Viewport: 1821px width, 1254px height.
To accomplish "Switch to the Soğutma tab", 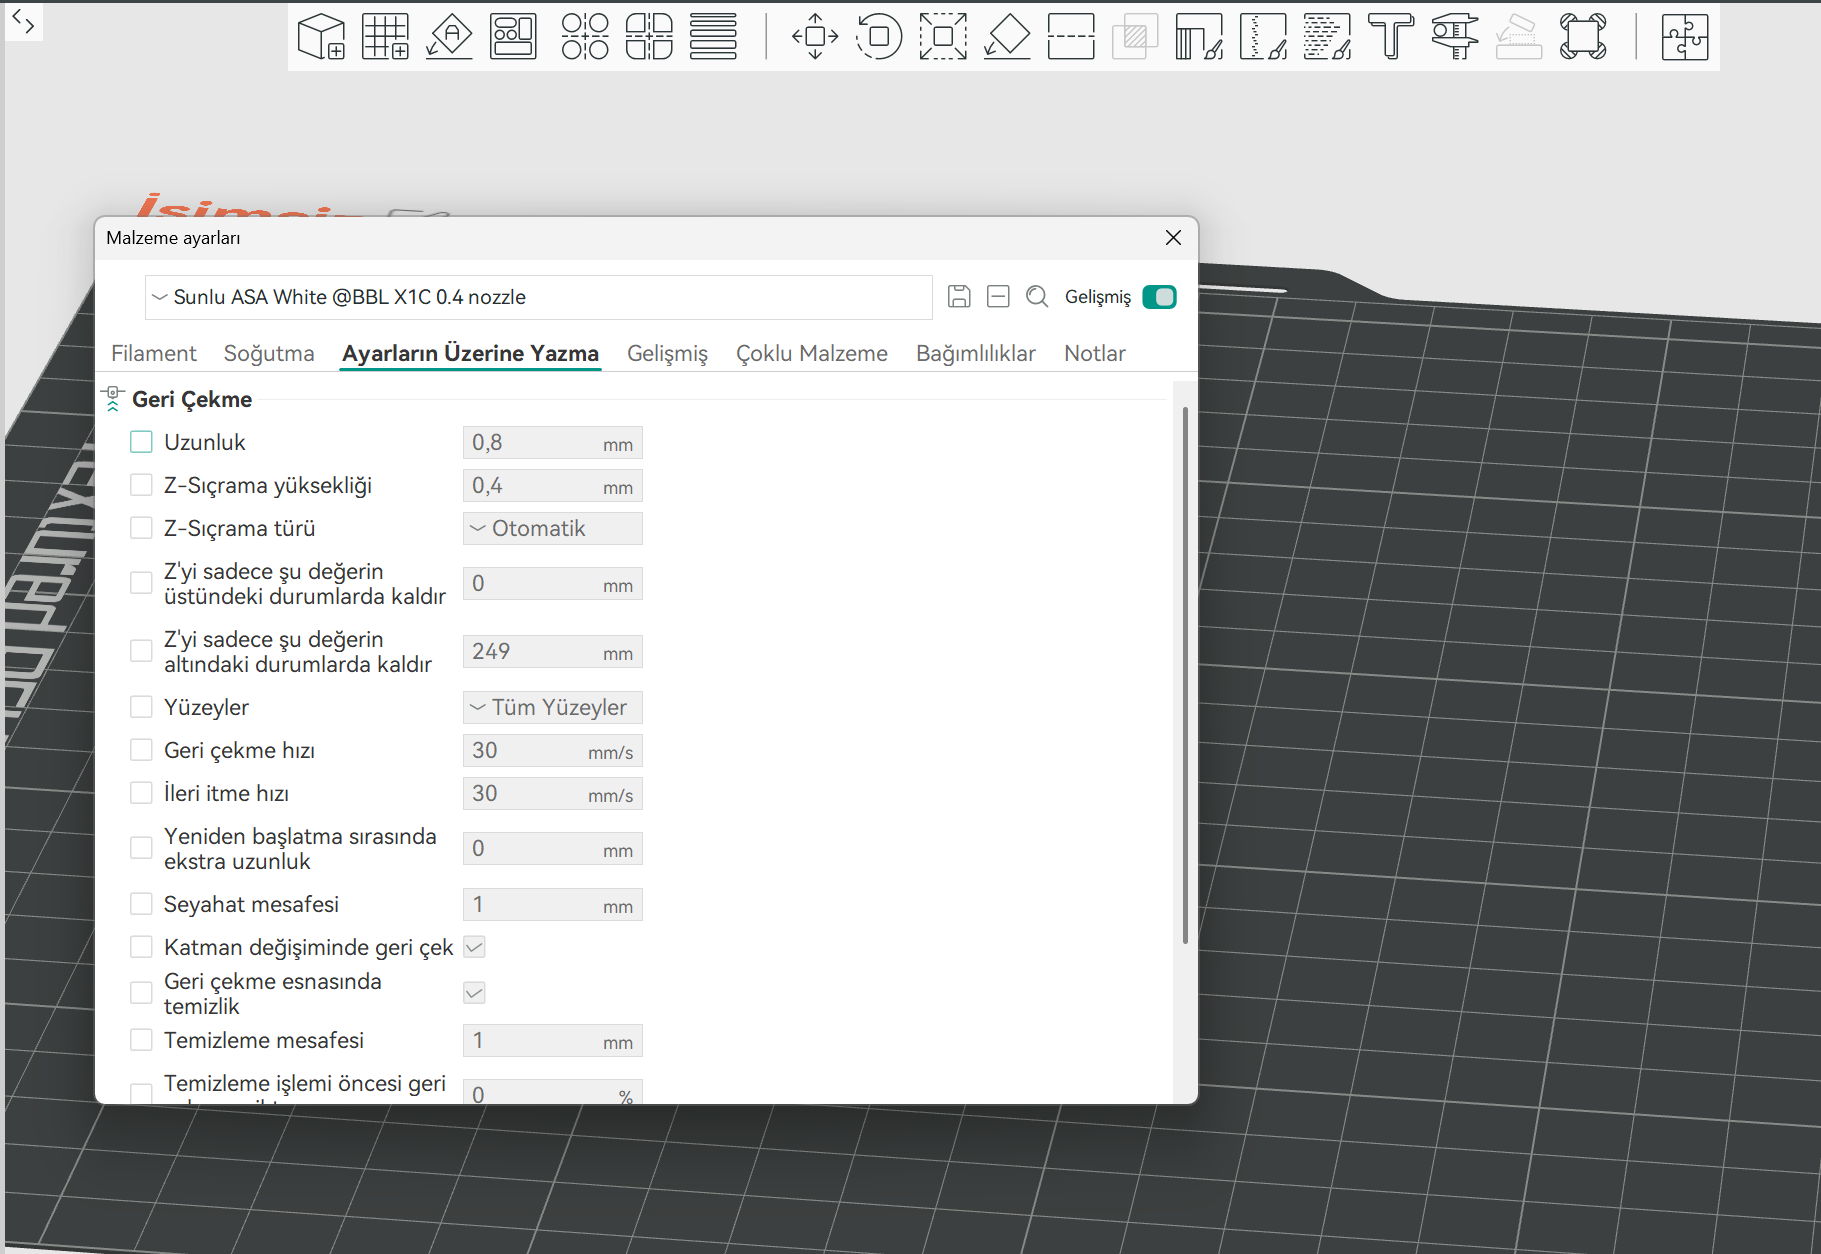I will (269, 353).
